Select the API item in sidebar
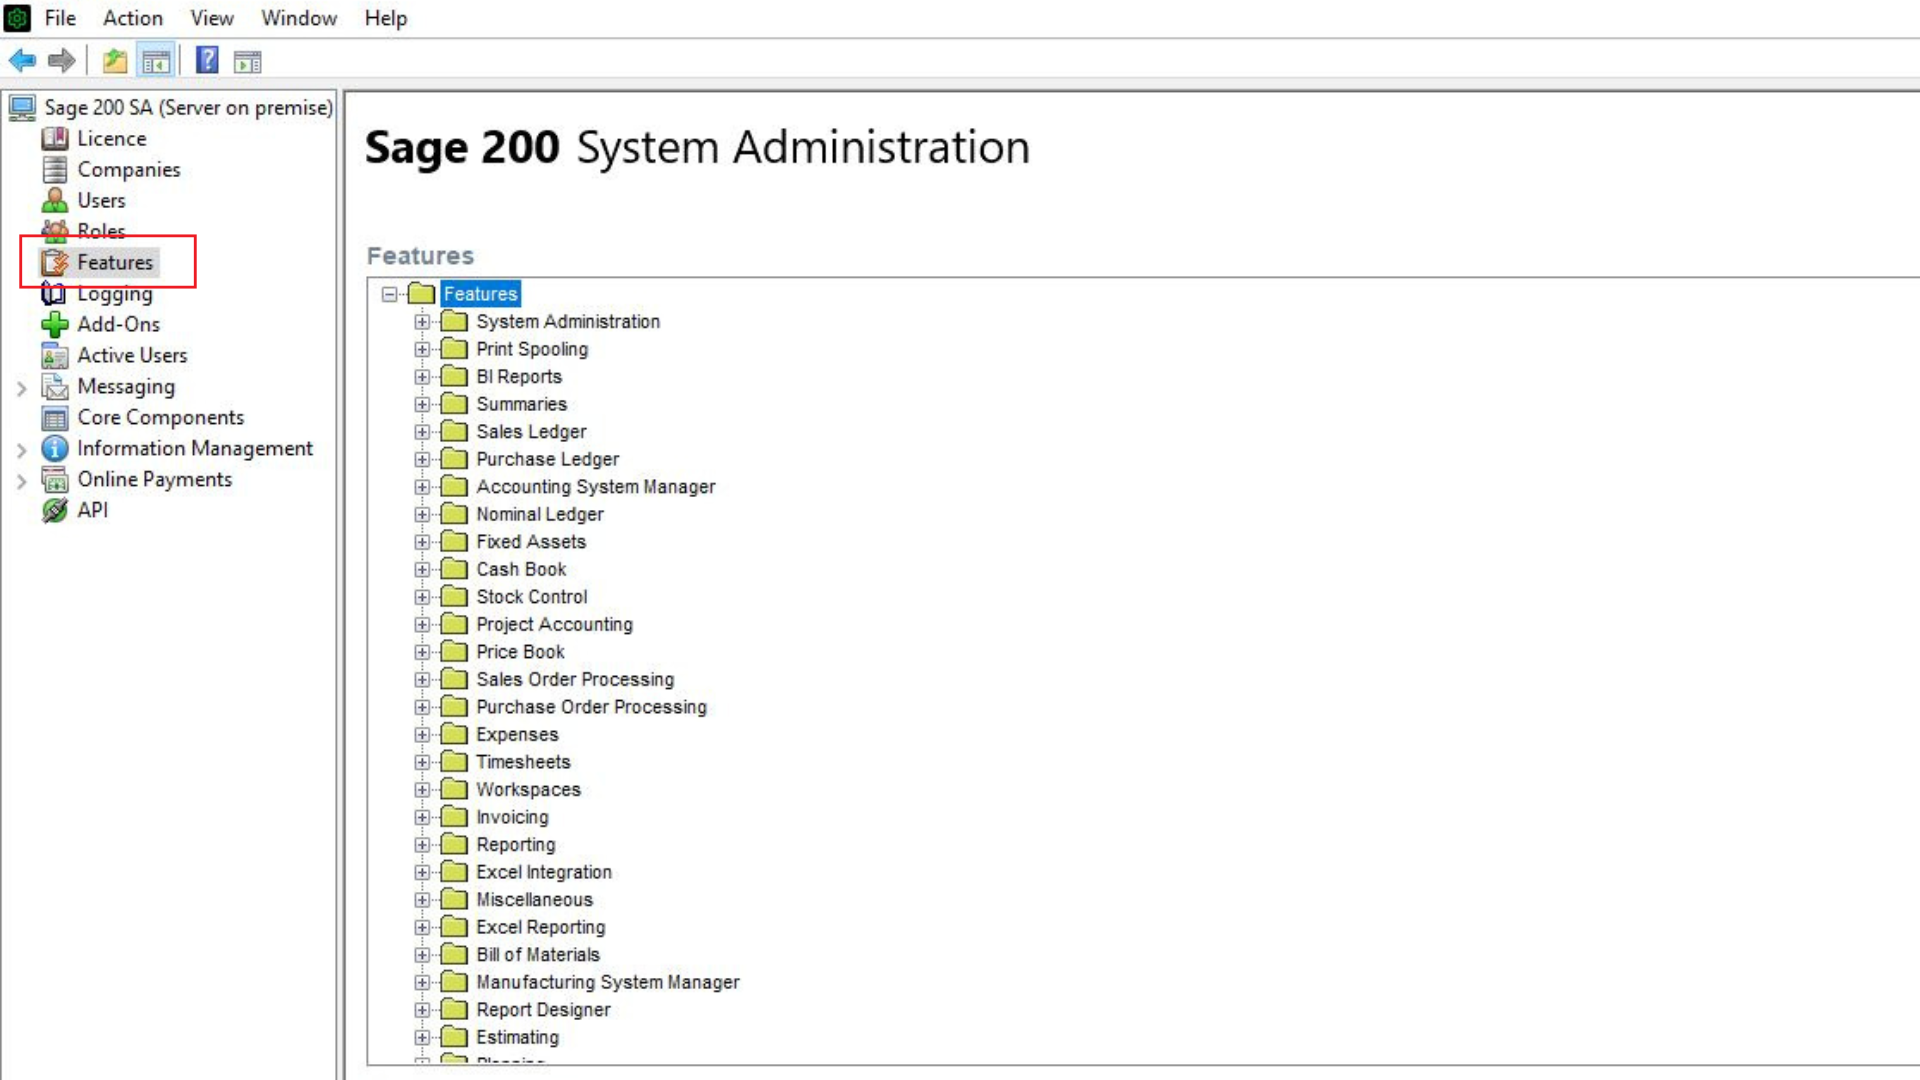Screen dimensions: 1920x1080 point(92,510)
